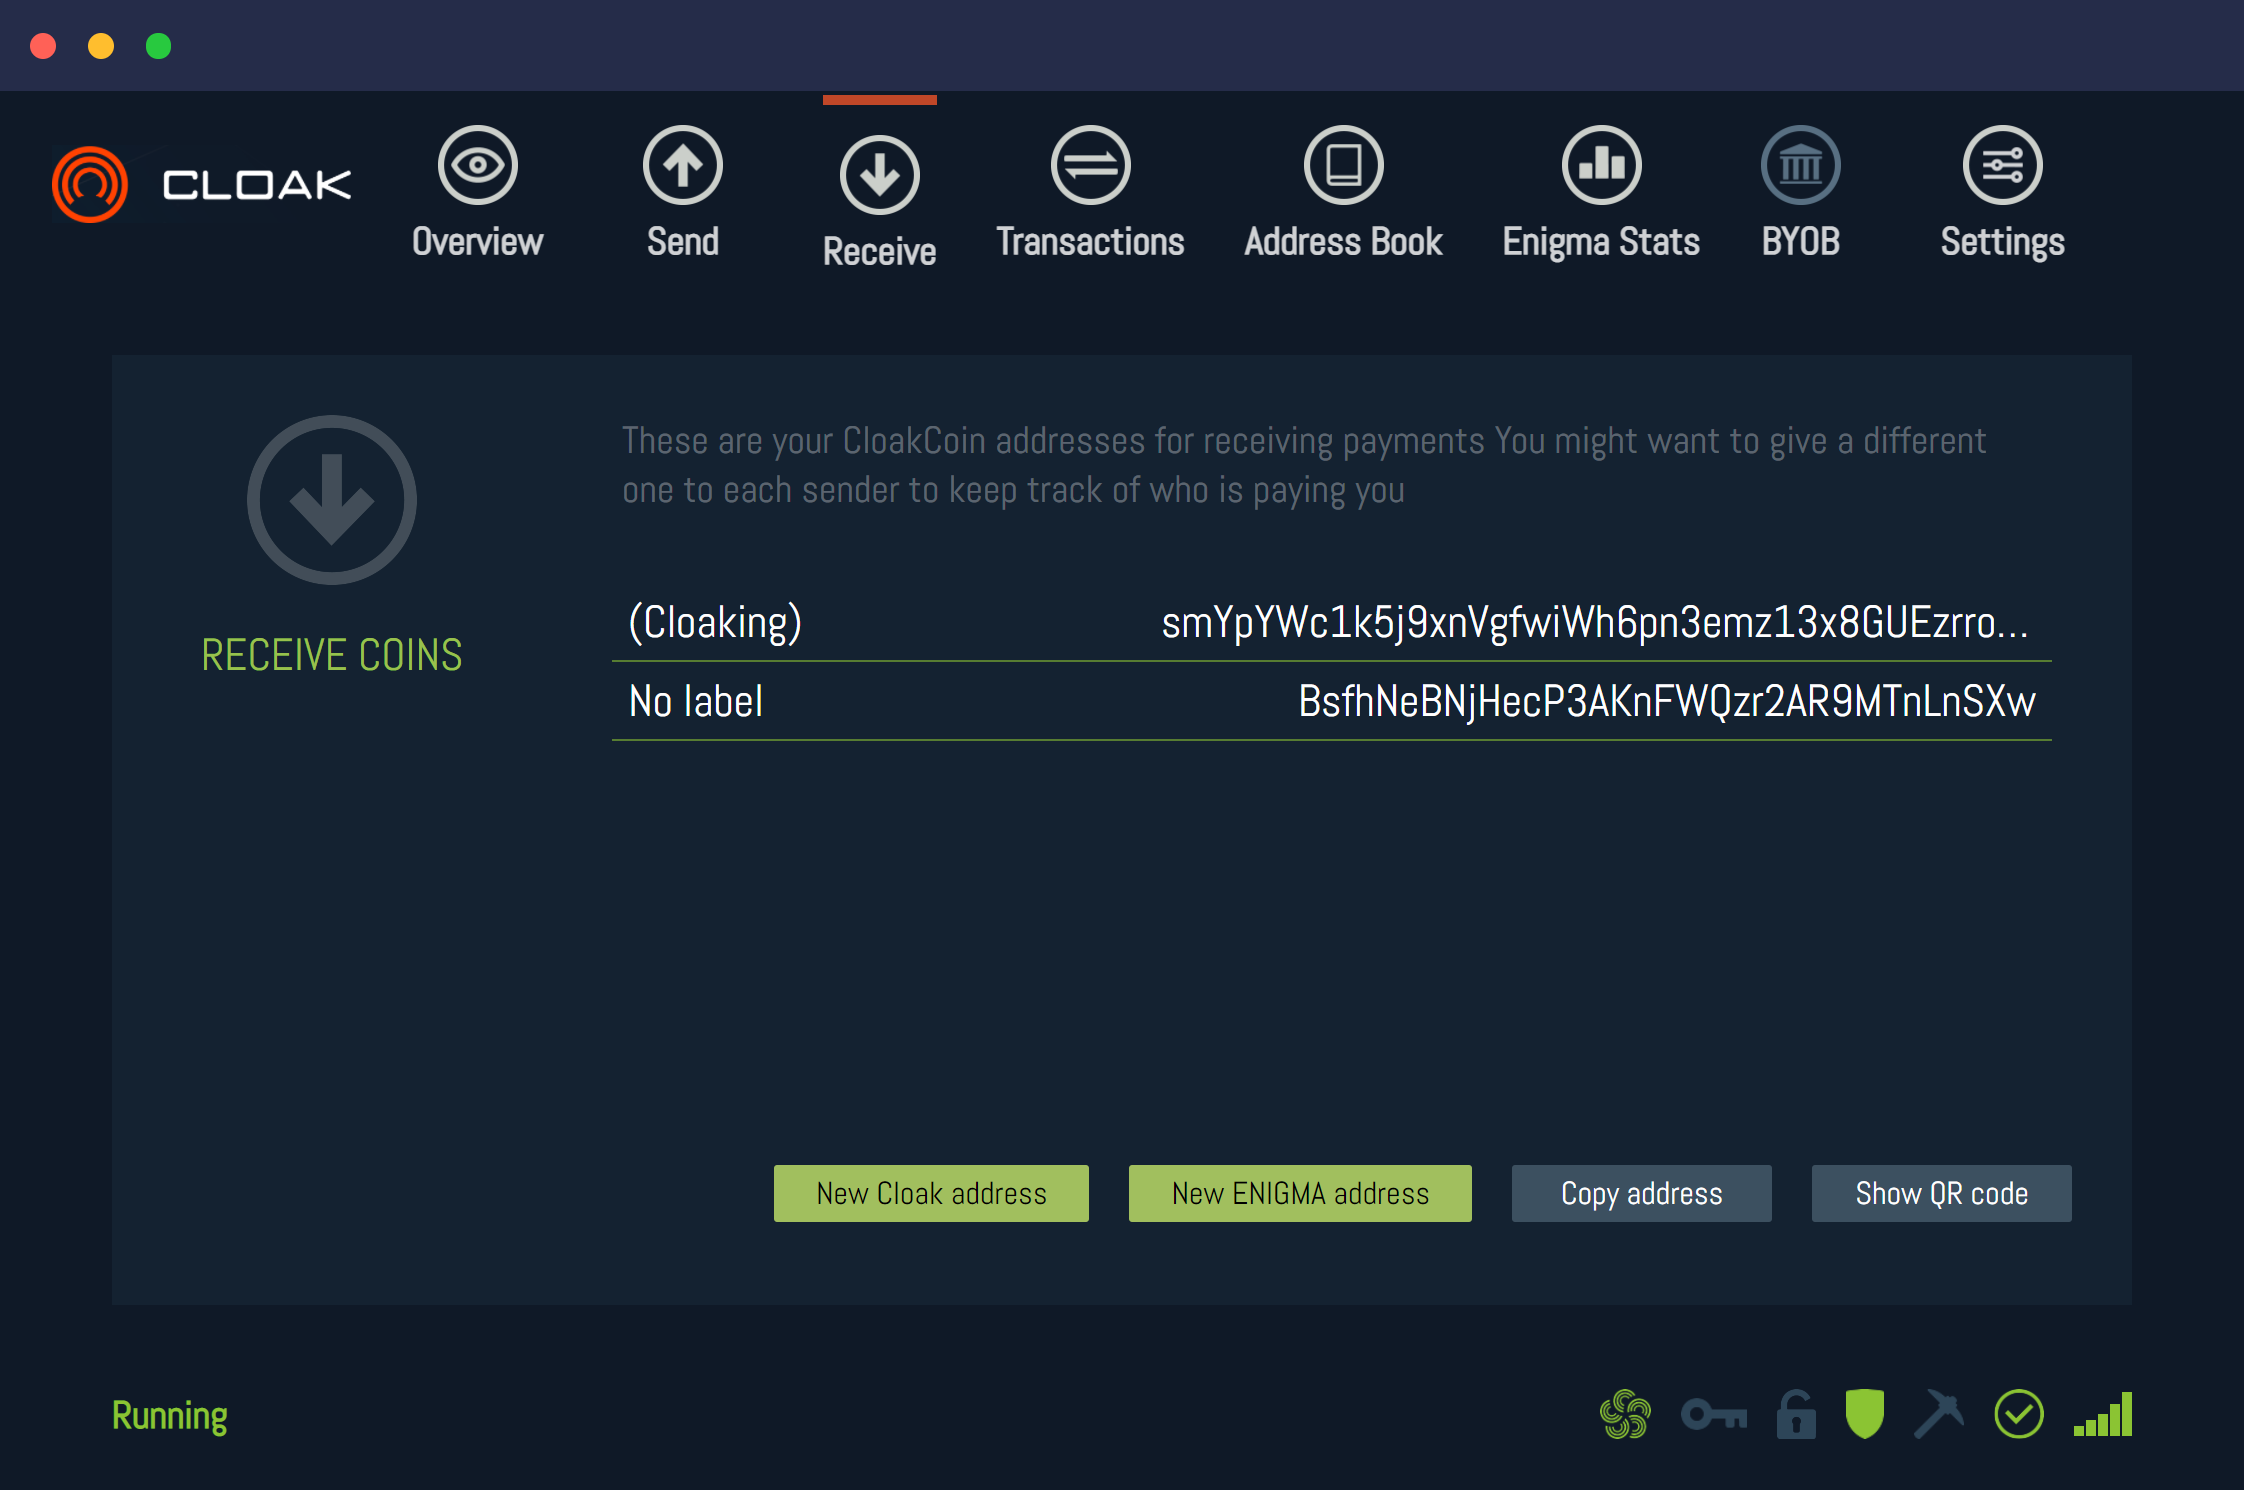
Task: Open the Enigma Stats tab label
Action: pos(1602,242)
